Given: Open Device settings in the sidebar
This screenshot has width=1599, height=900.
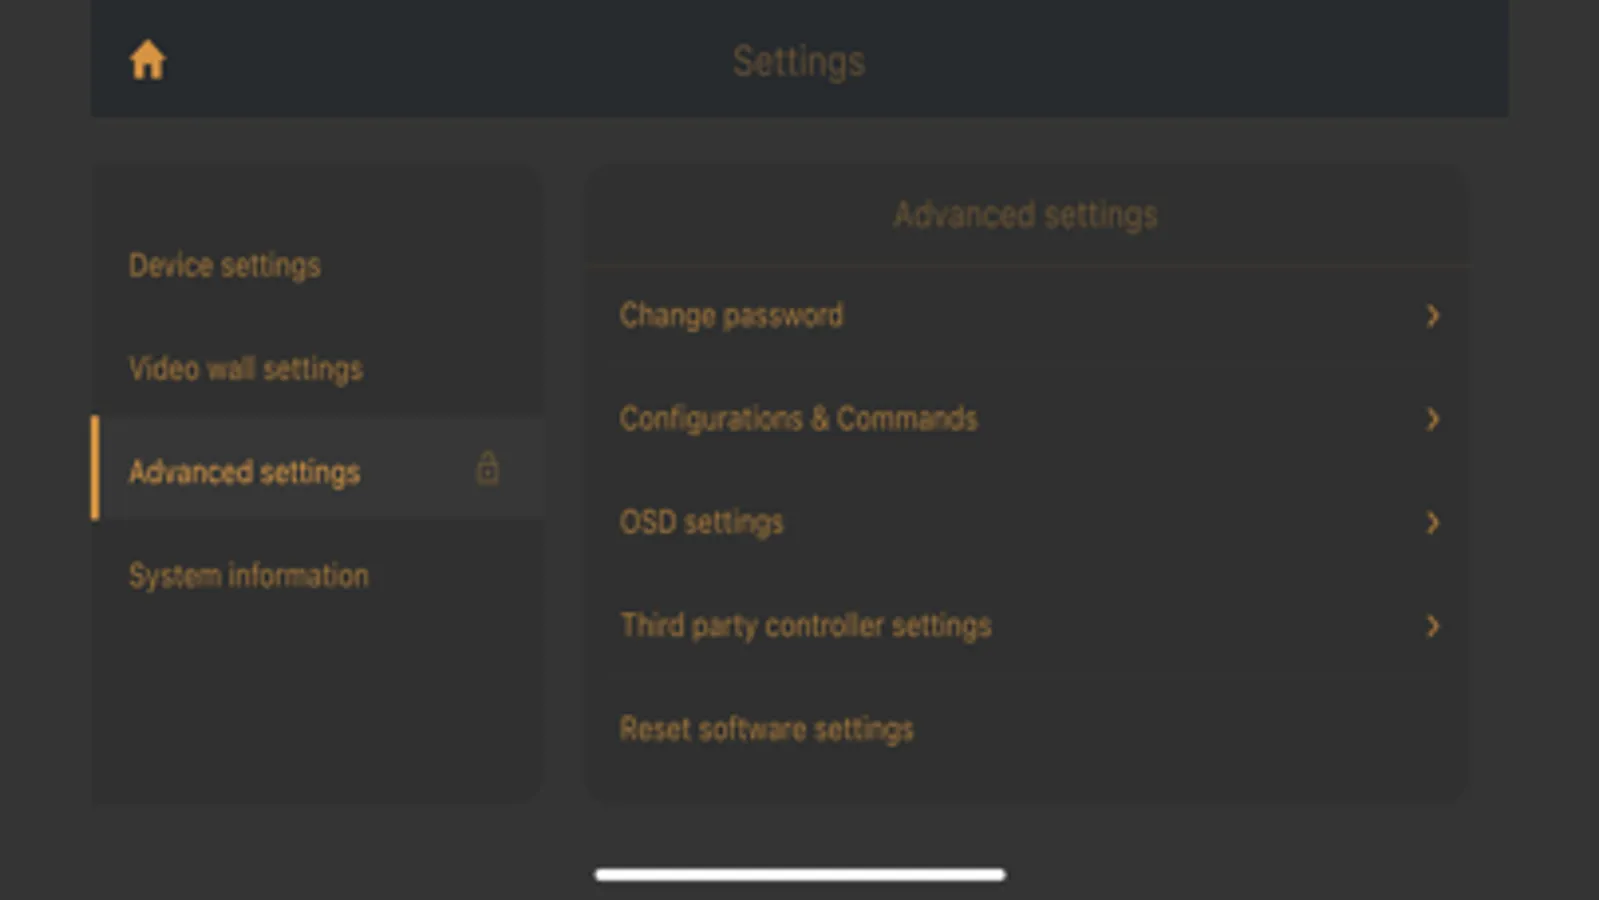Looking at the screenshot, I should click(225, 266).
